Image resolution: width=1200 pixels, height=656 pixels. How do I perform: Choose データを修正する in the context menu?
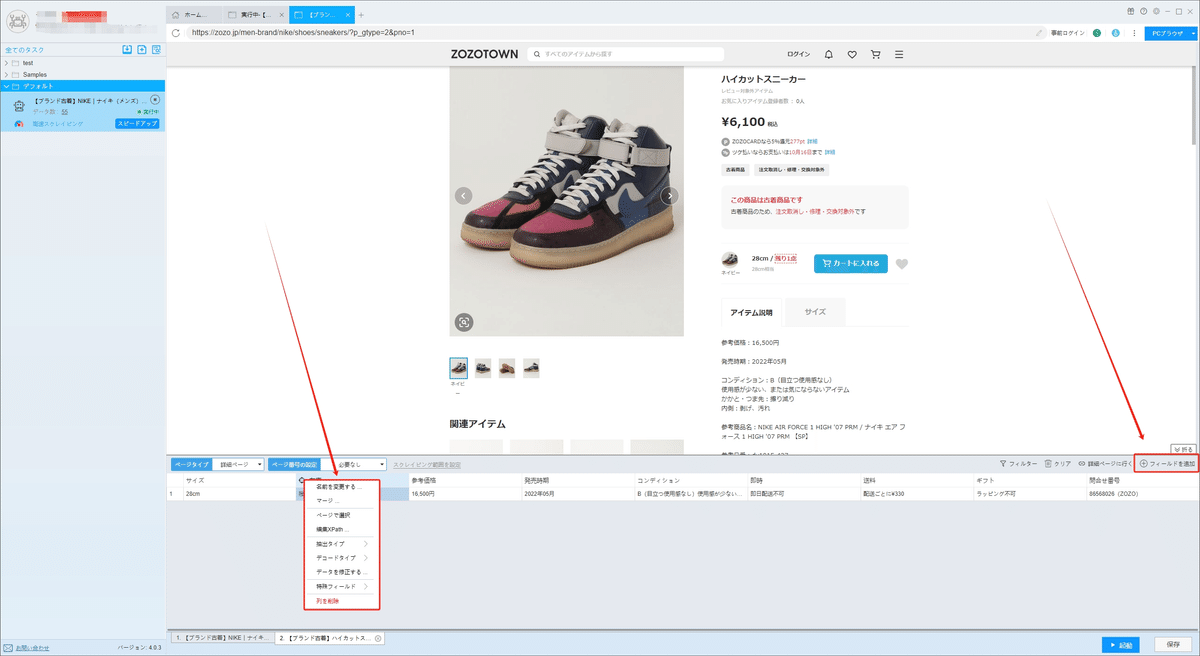pos(341,571)
